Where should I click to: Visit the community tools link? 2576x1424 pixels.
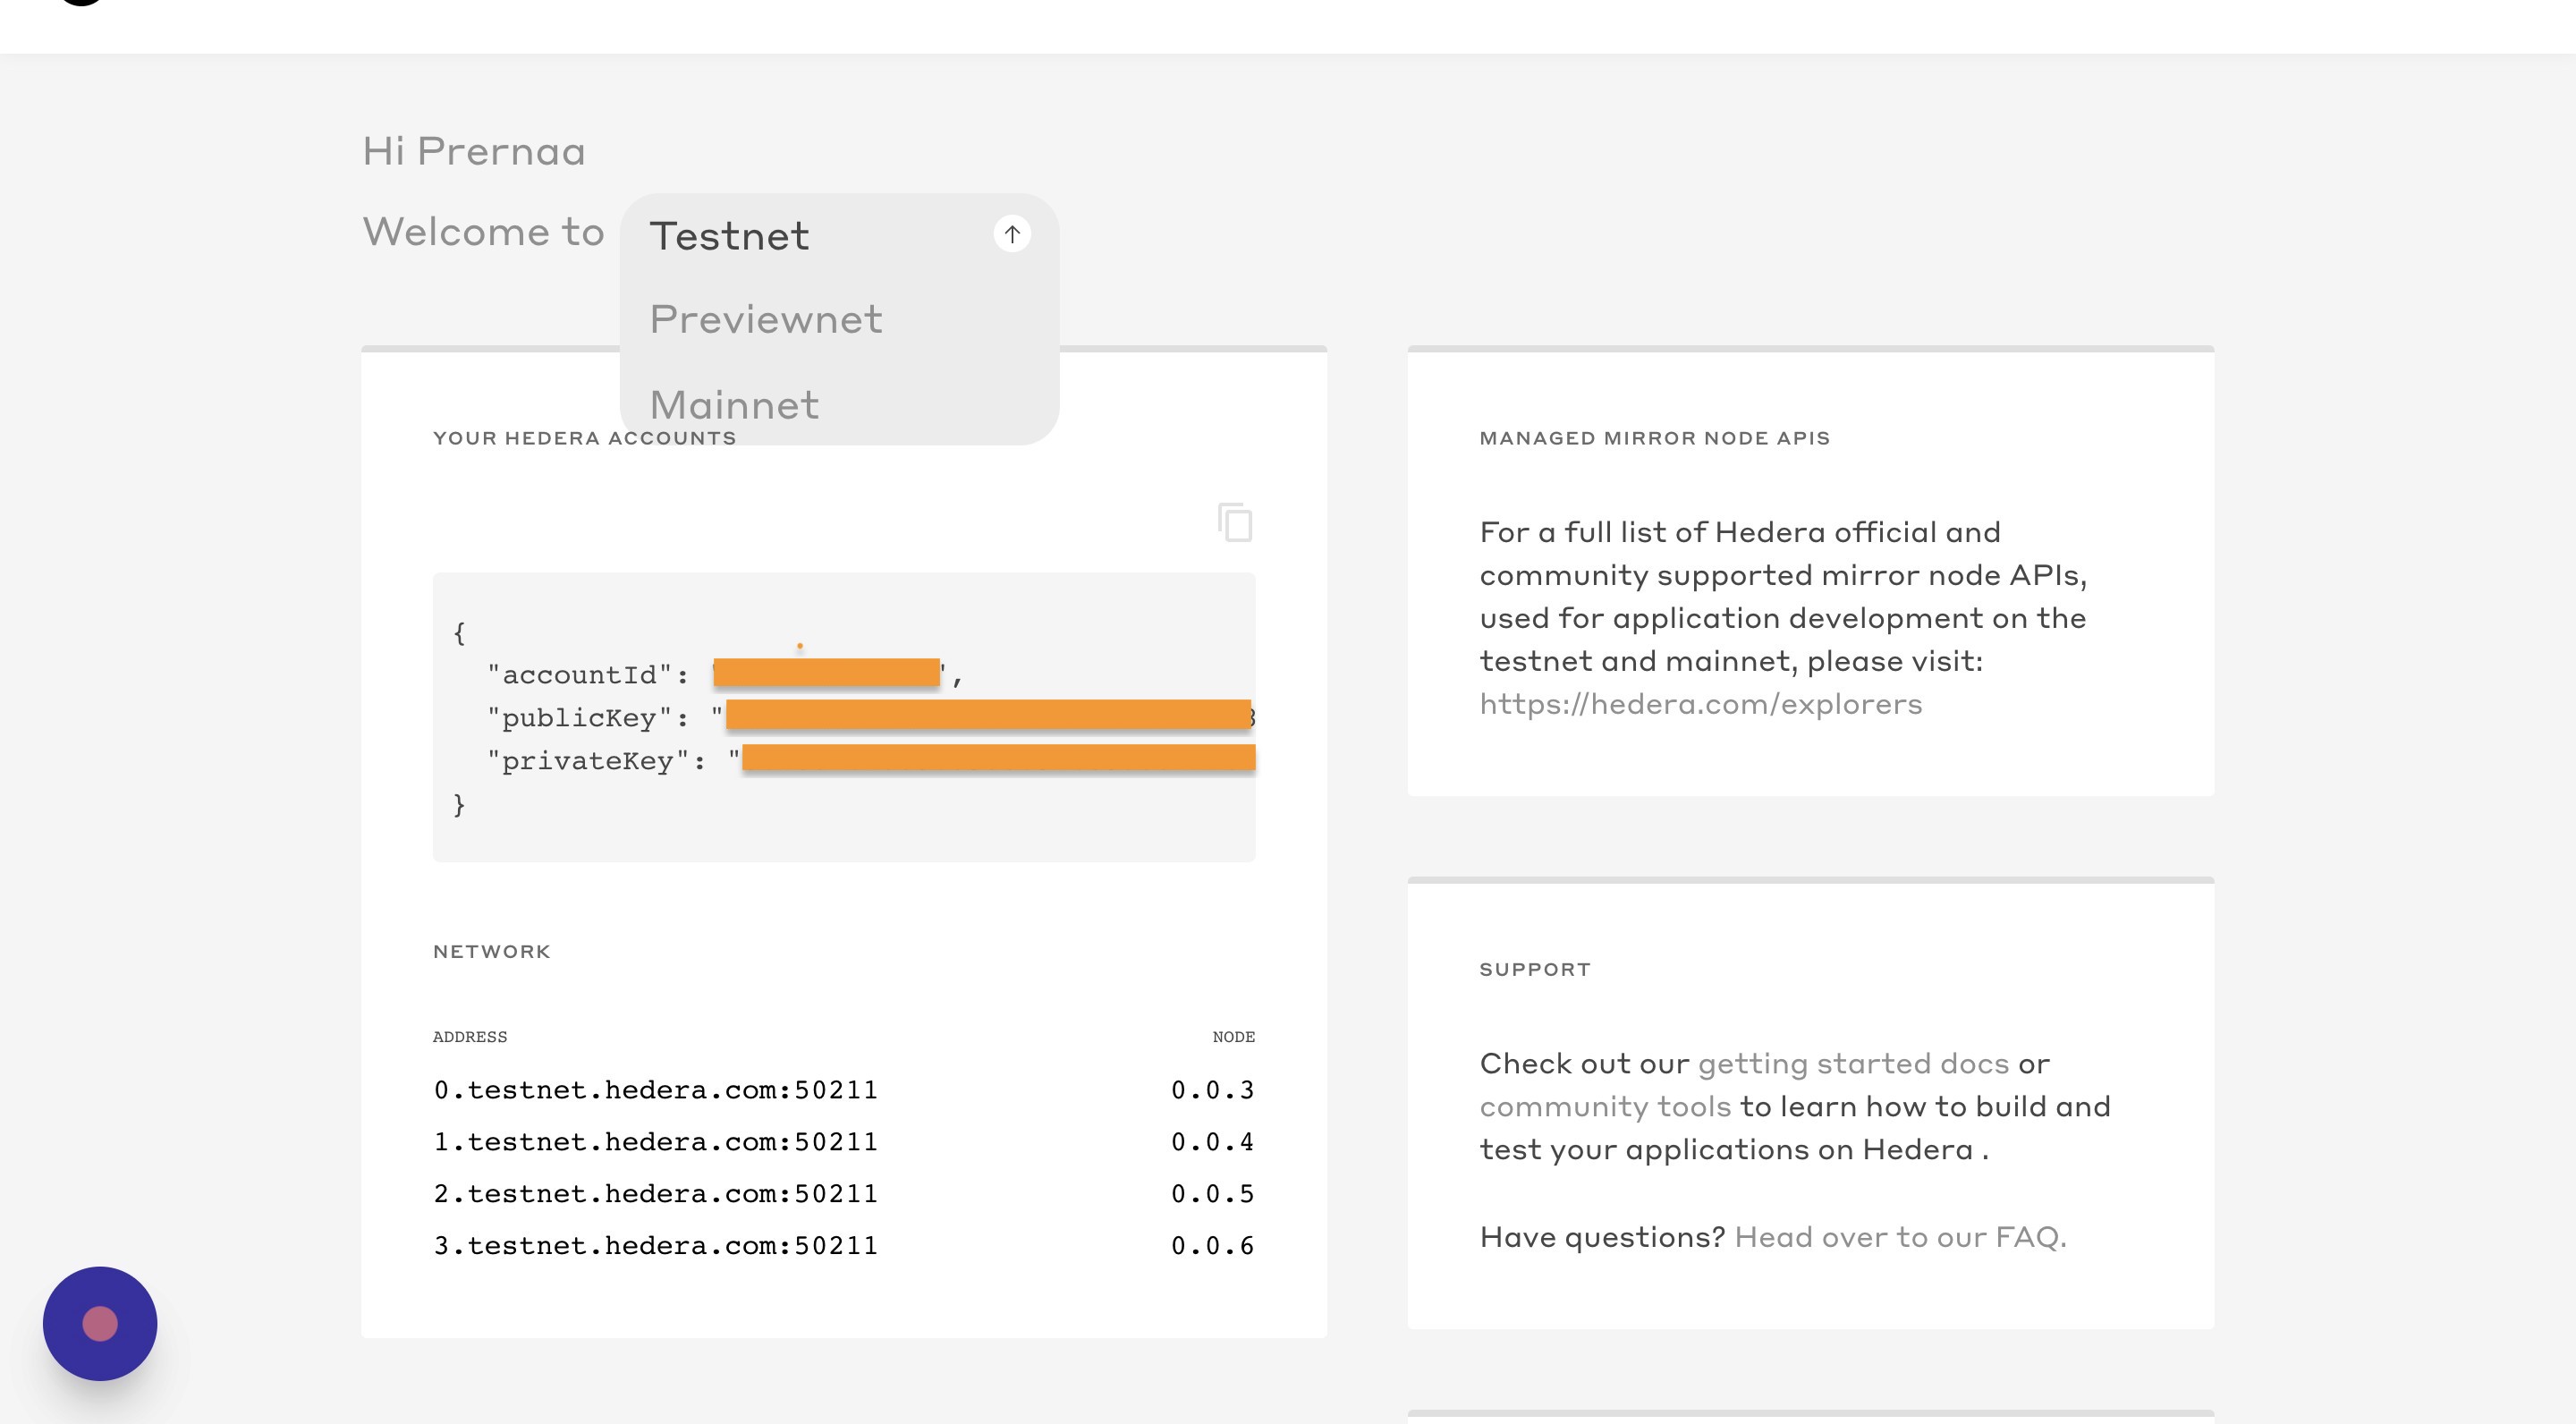tap(1605, 1106)
